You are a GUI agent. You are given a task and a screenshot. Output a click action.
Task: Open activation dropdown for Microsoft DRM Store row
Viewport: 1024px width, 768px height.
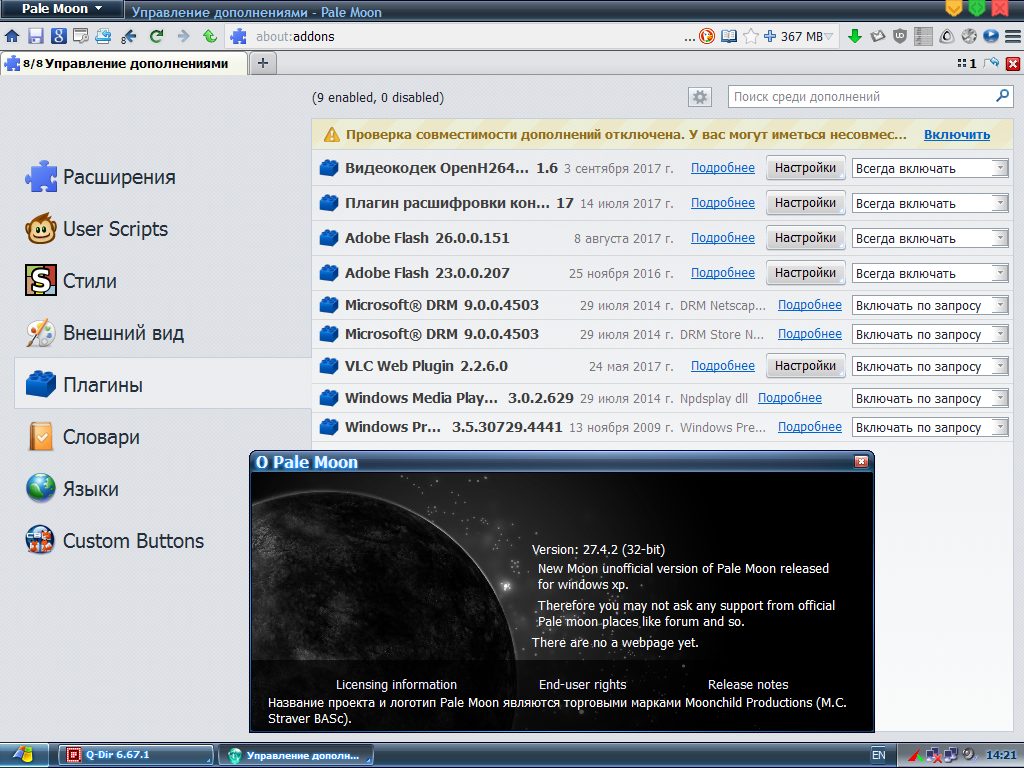click(930, 334)
